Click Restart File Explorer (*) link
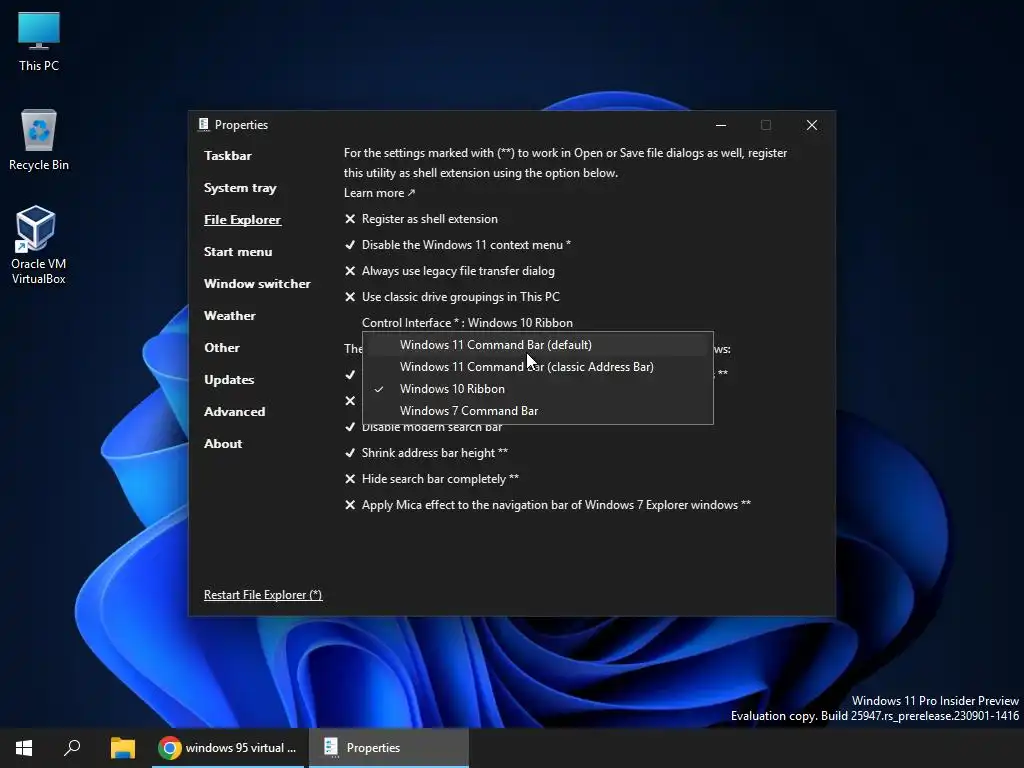 [263, 595]
